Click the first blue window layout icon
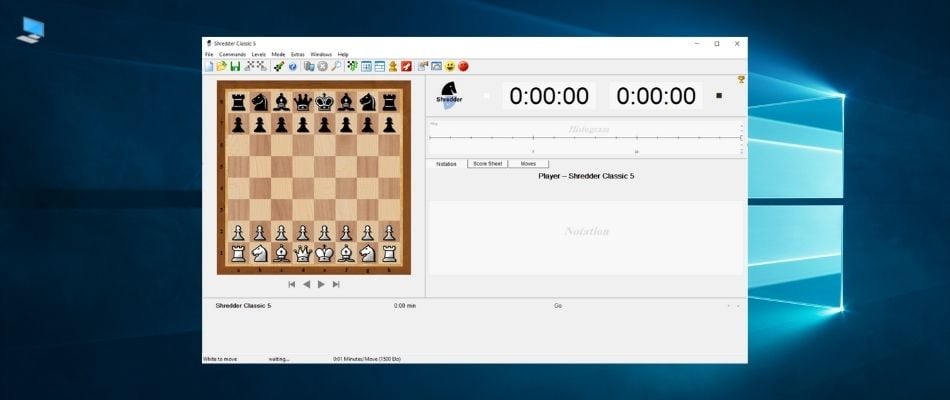The height and width of the screenshot is (400, 950). point(367,66)
